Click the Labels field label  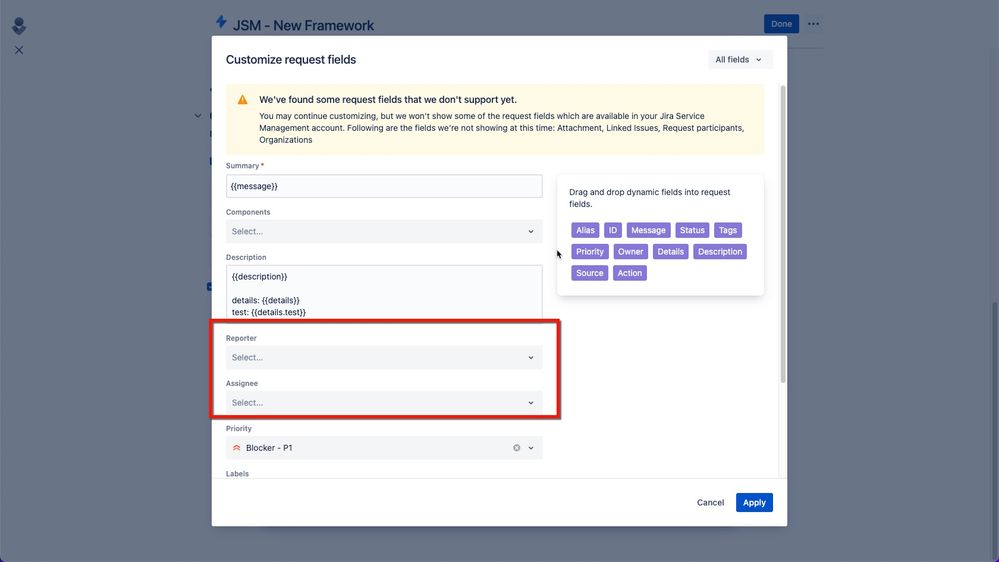237,473
